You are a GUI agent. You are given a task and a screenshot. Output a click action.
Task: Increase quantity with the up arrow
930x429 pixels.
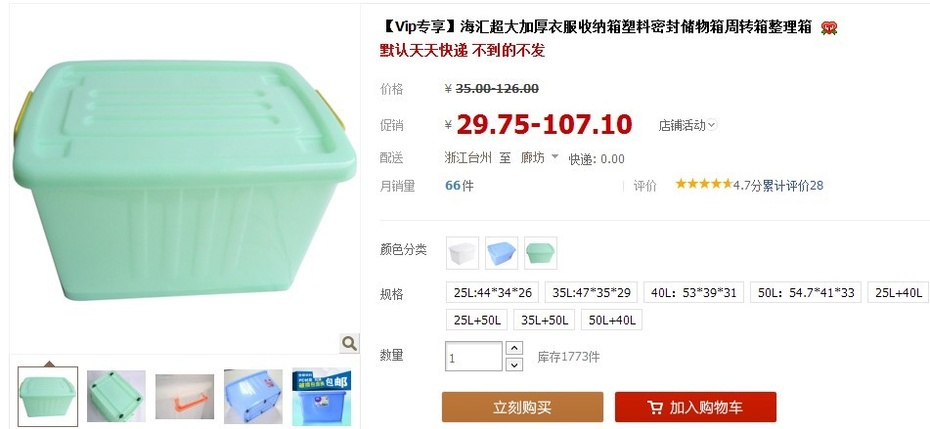(514, 348)
